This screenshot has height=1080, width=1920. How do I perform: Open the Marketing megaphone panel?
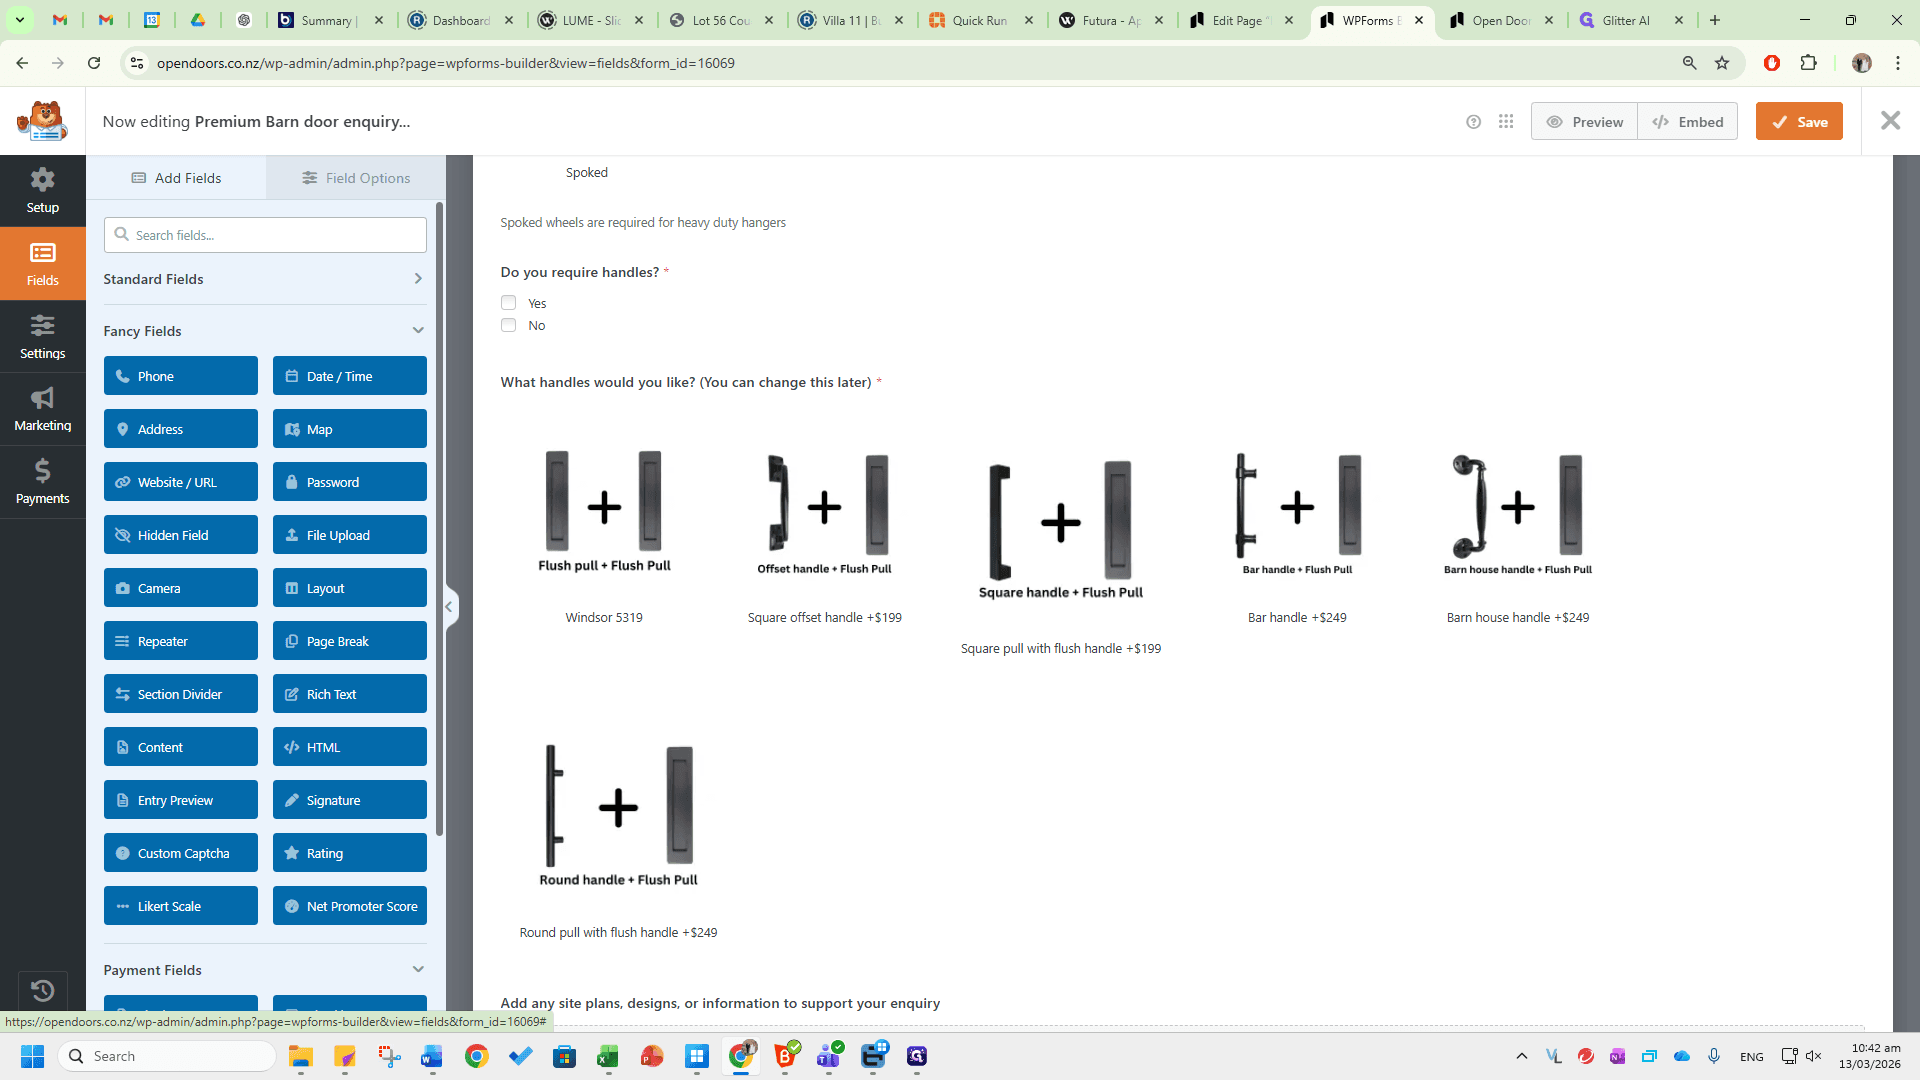point(42,410)
